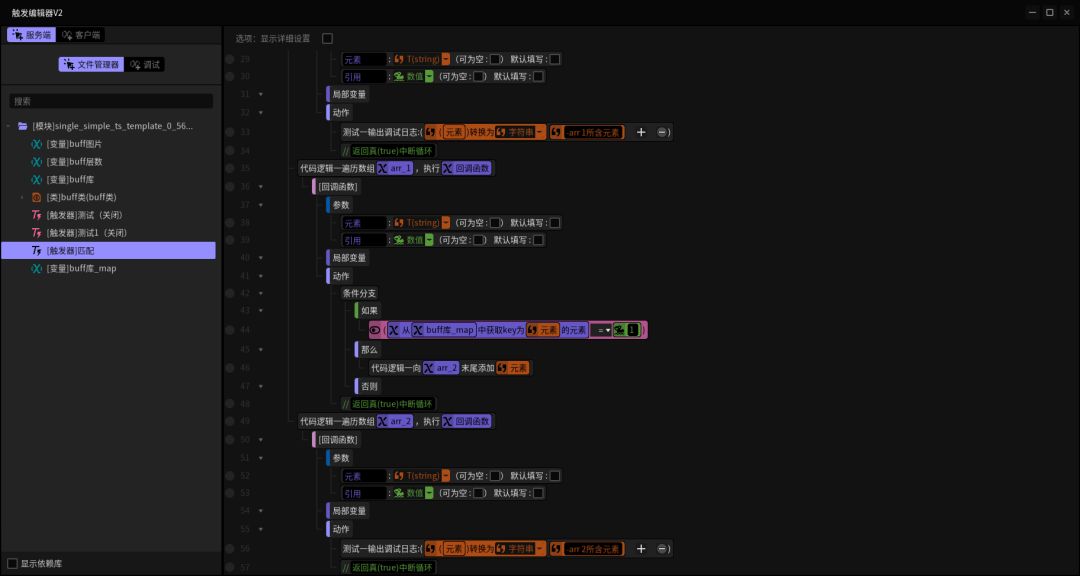Click the breakpoint circle on line 44

(x=230, y=331)
